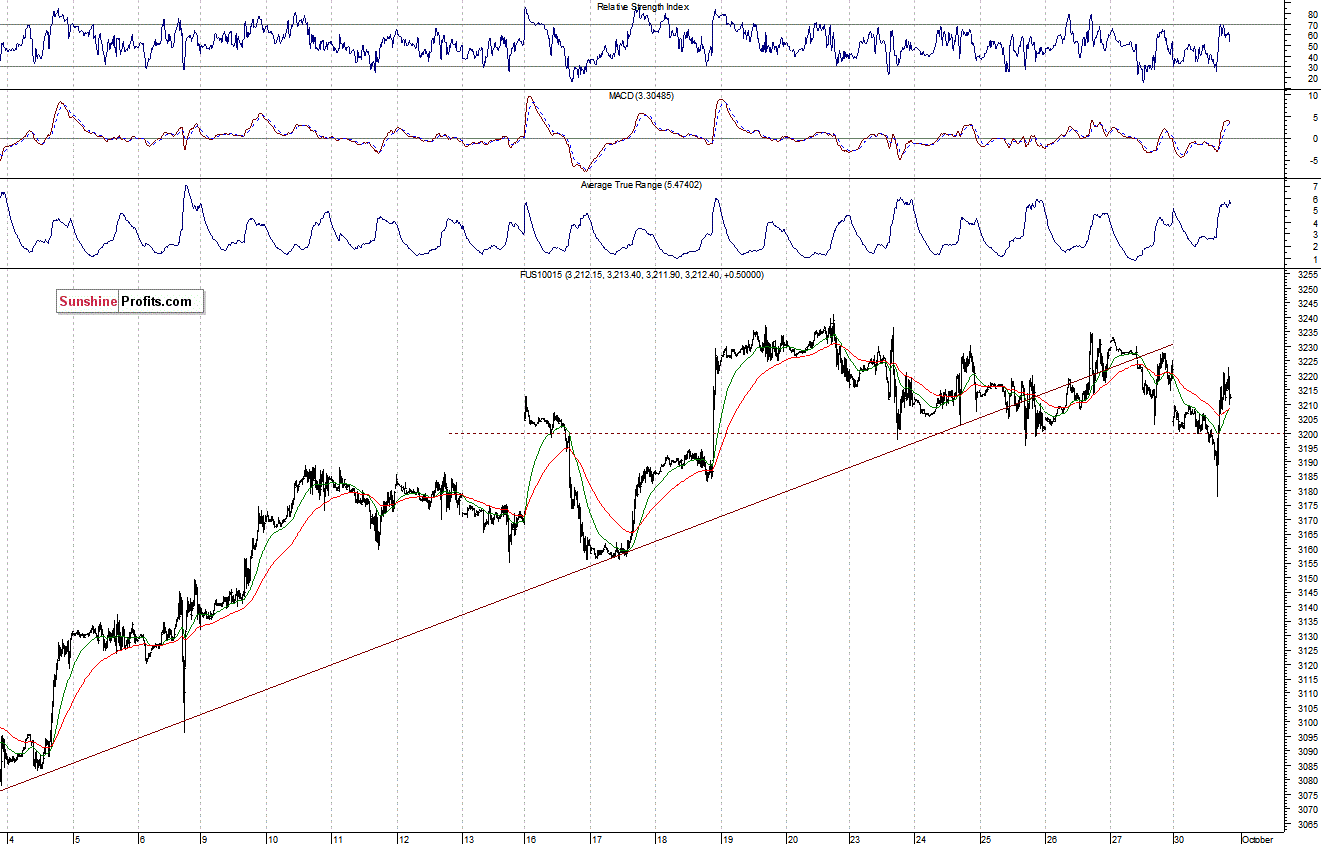
Task: Click Average True Range scale value 7
Action: [1313, 188]
